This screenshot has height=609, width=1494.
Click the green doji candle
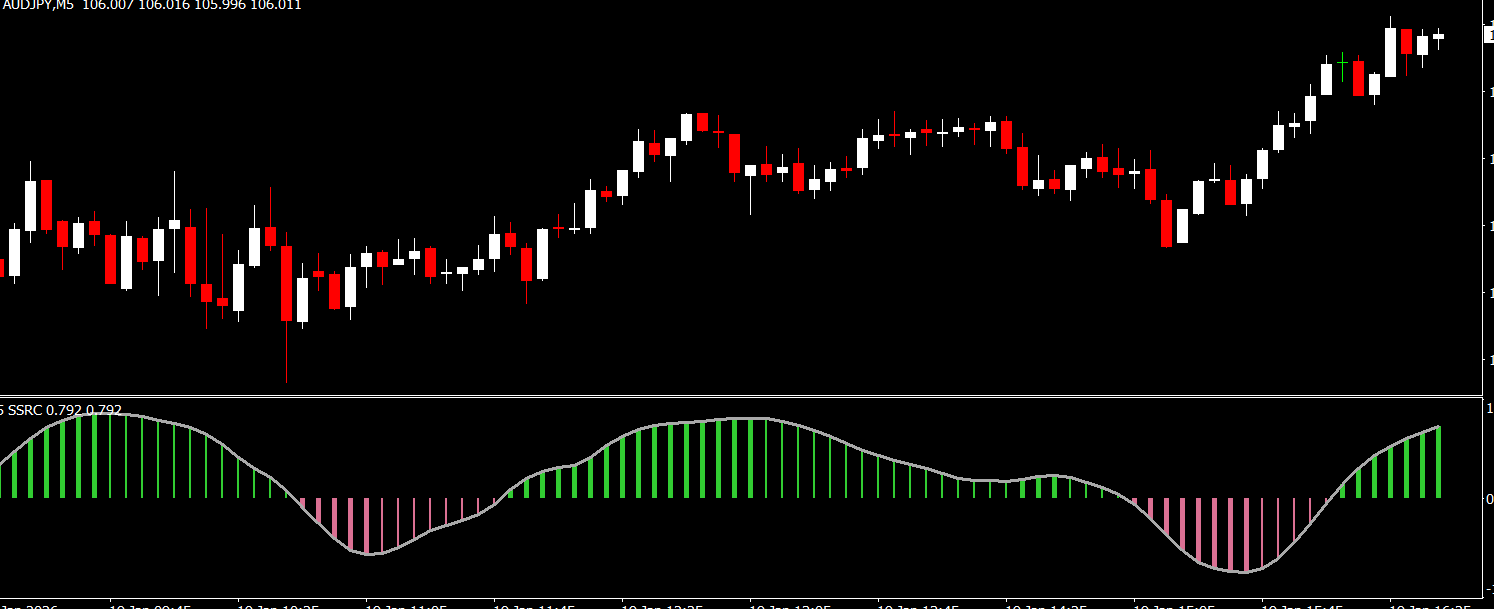(x=1342, y=64)
